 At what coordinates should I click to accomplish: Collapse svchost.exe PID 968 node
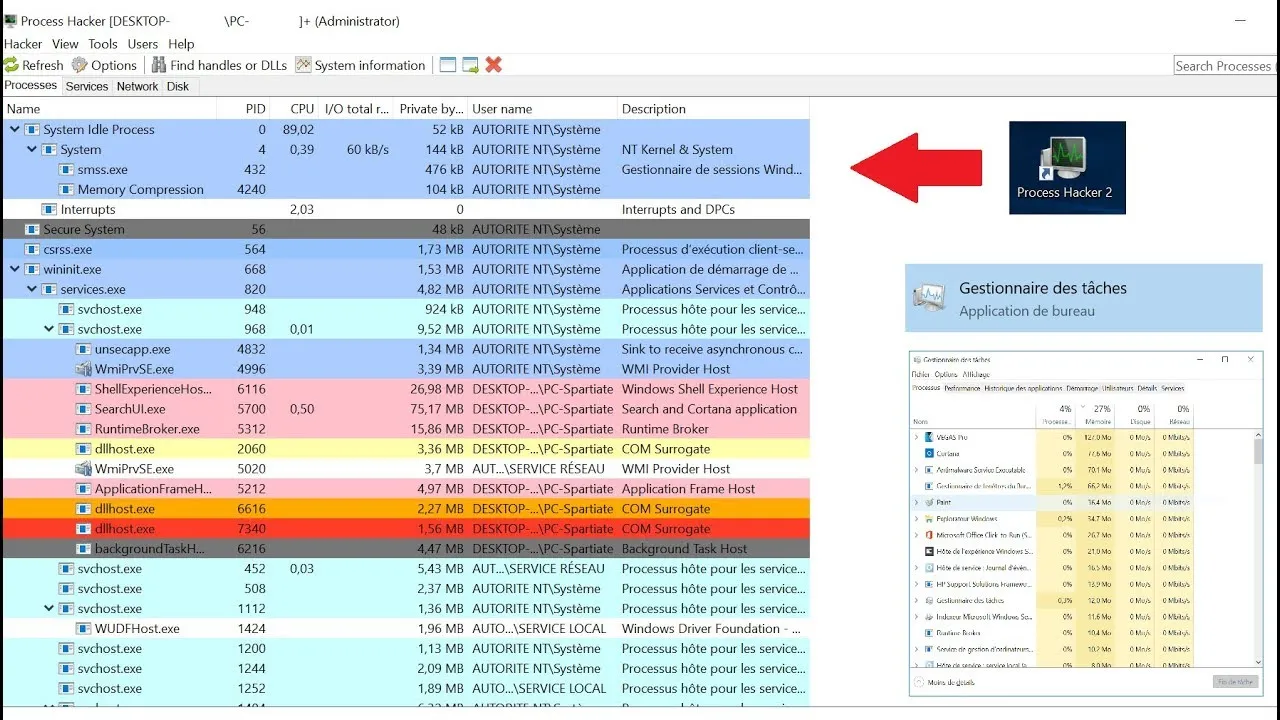coord(48,329)
